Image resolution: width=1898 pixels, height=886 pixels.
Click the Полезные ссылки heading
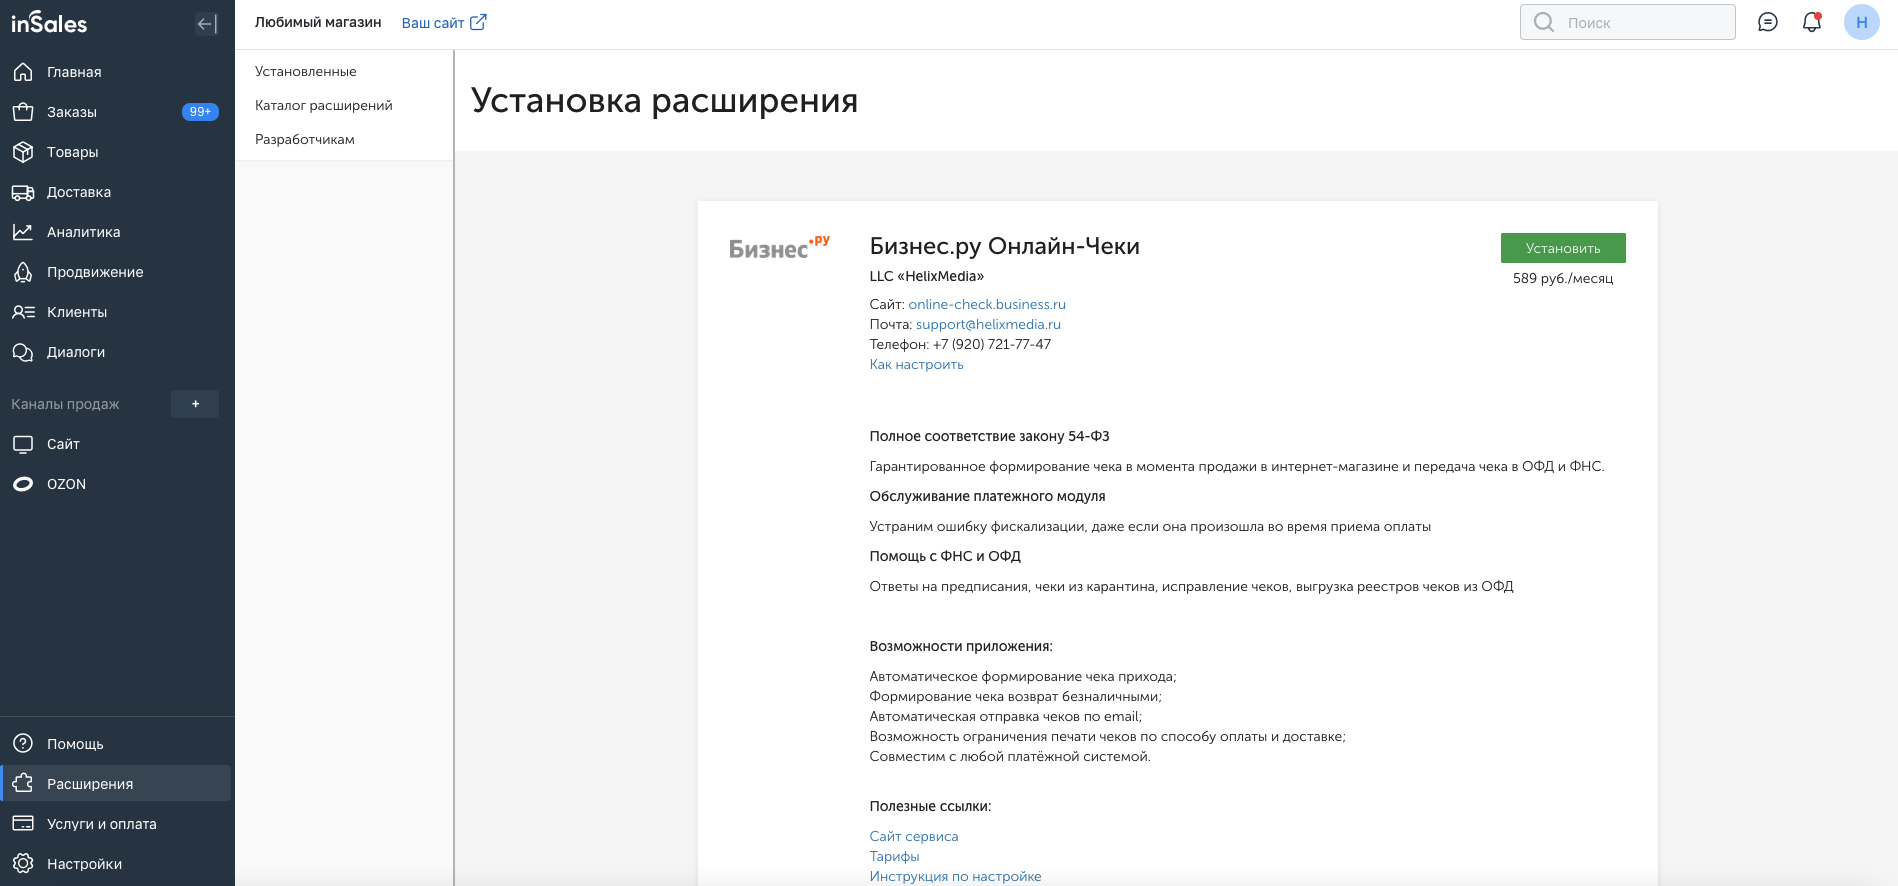pyautogui.click(x=931, y=806)
